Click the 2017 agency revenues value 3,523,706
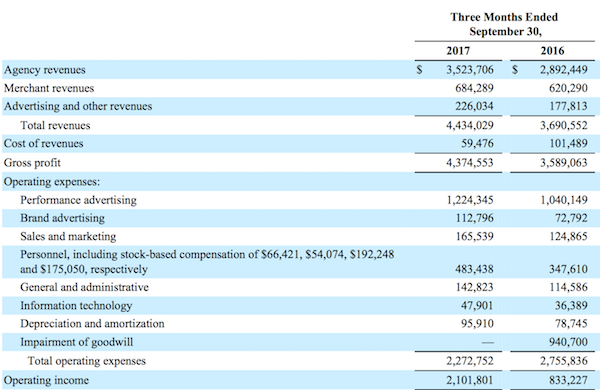This screenshot has width=600, height=390. [x=470, y=70]
